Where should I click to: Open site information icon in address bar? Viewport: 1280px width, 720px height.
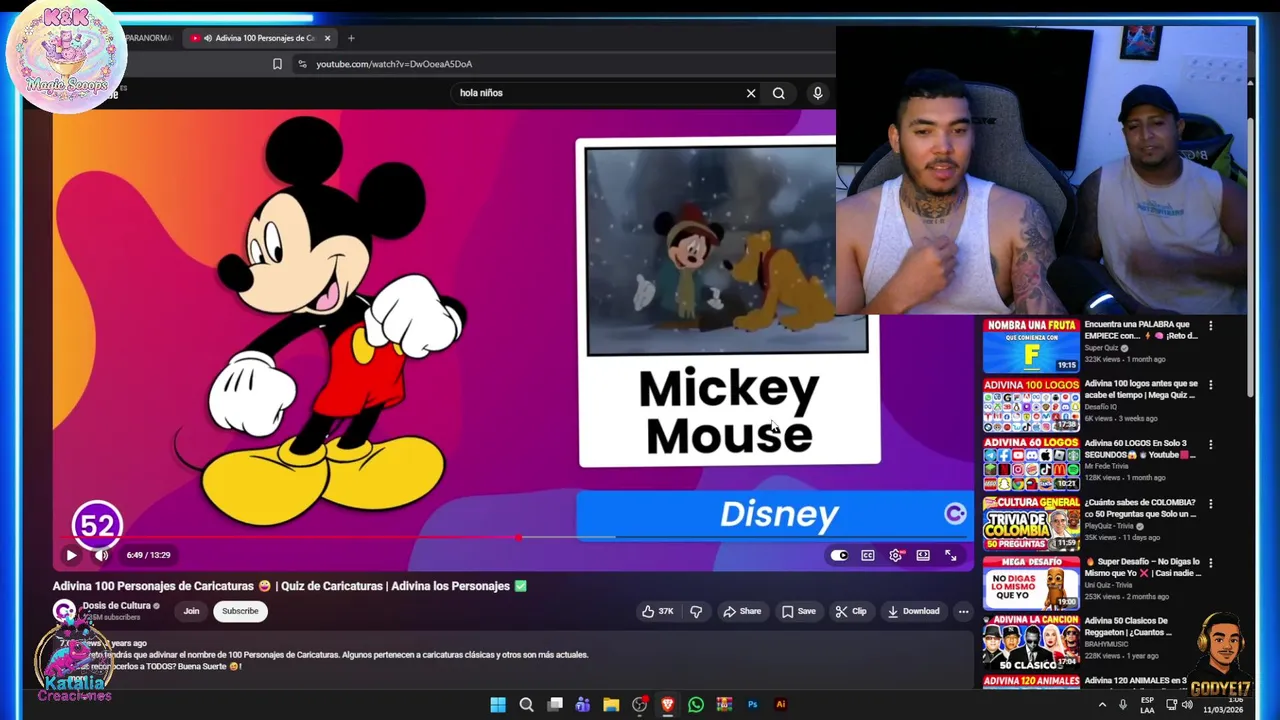tap(302, 64)
